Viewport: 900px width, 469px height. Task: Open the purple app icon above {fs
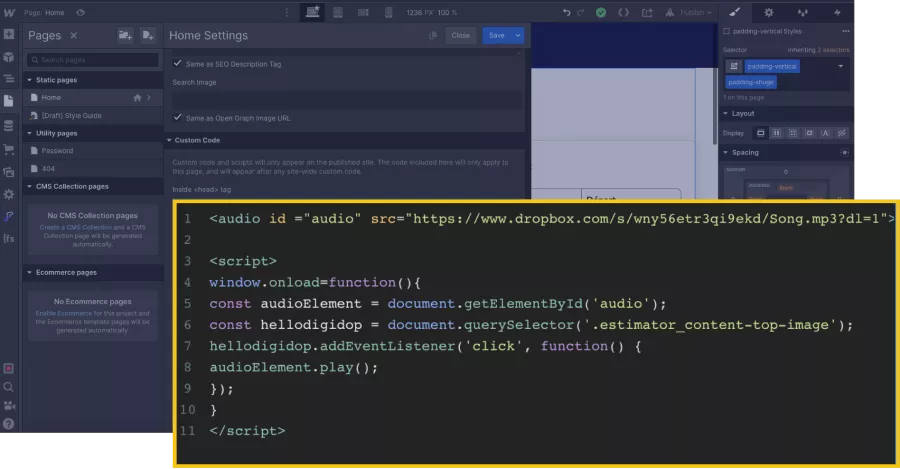click(x=9, y=216)
